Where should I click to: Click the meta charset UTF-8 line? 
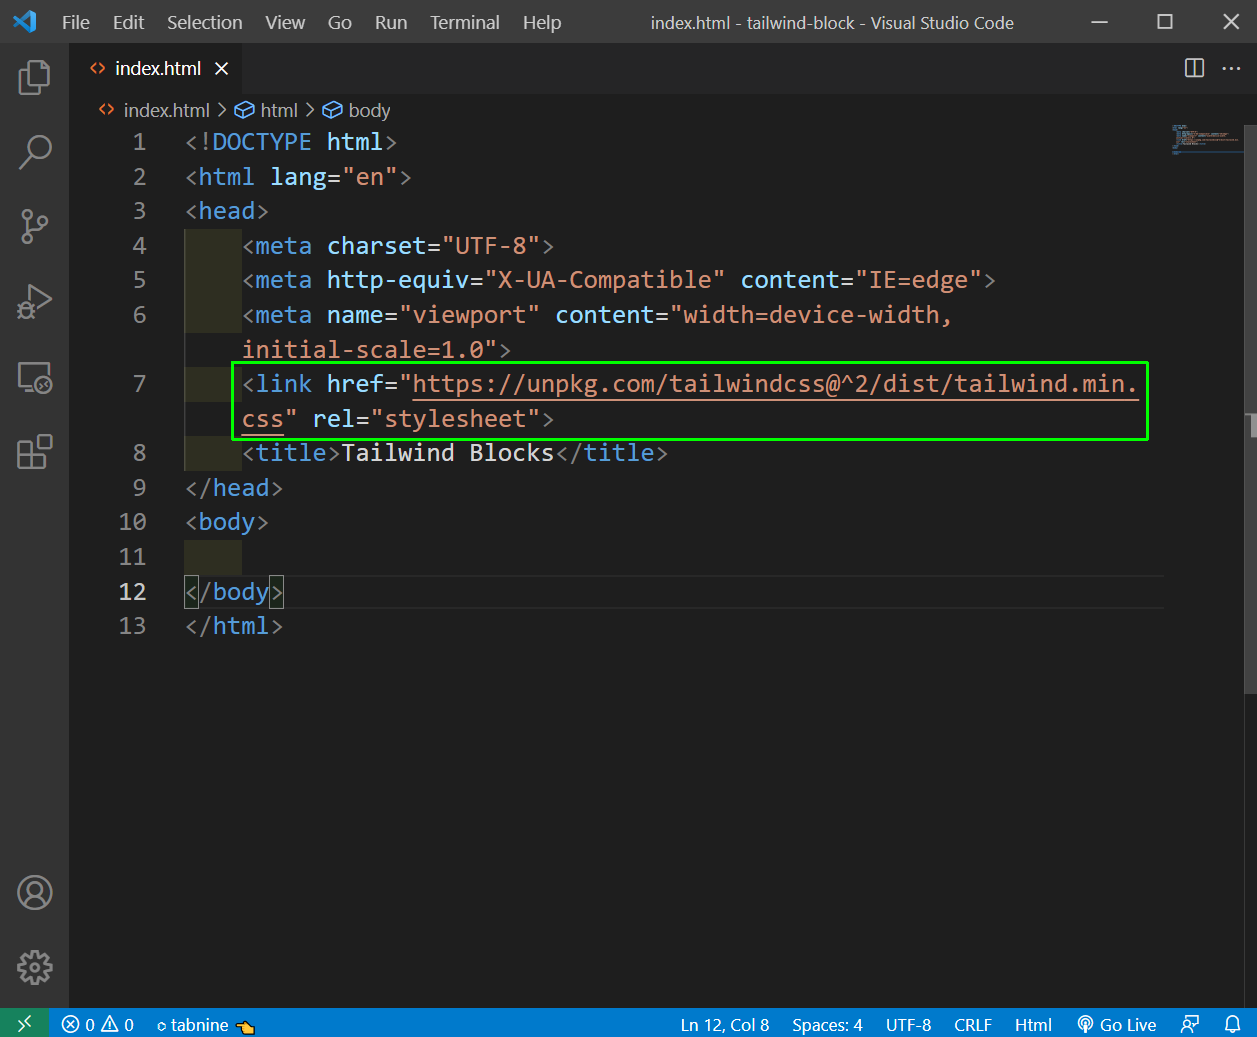click(398, 246)
